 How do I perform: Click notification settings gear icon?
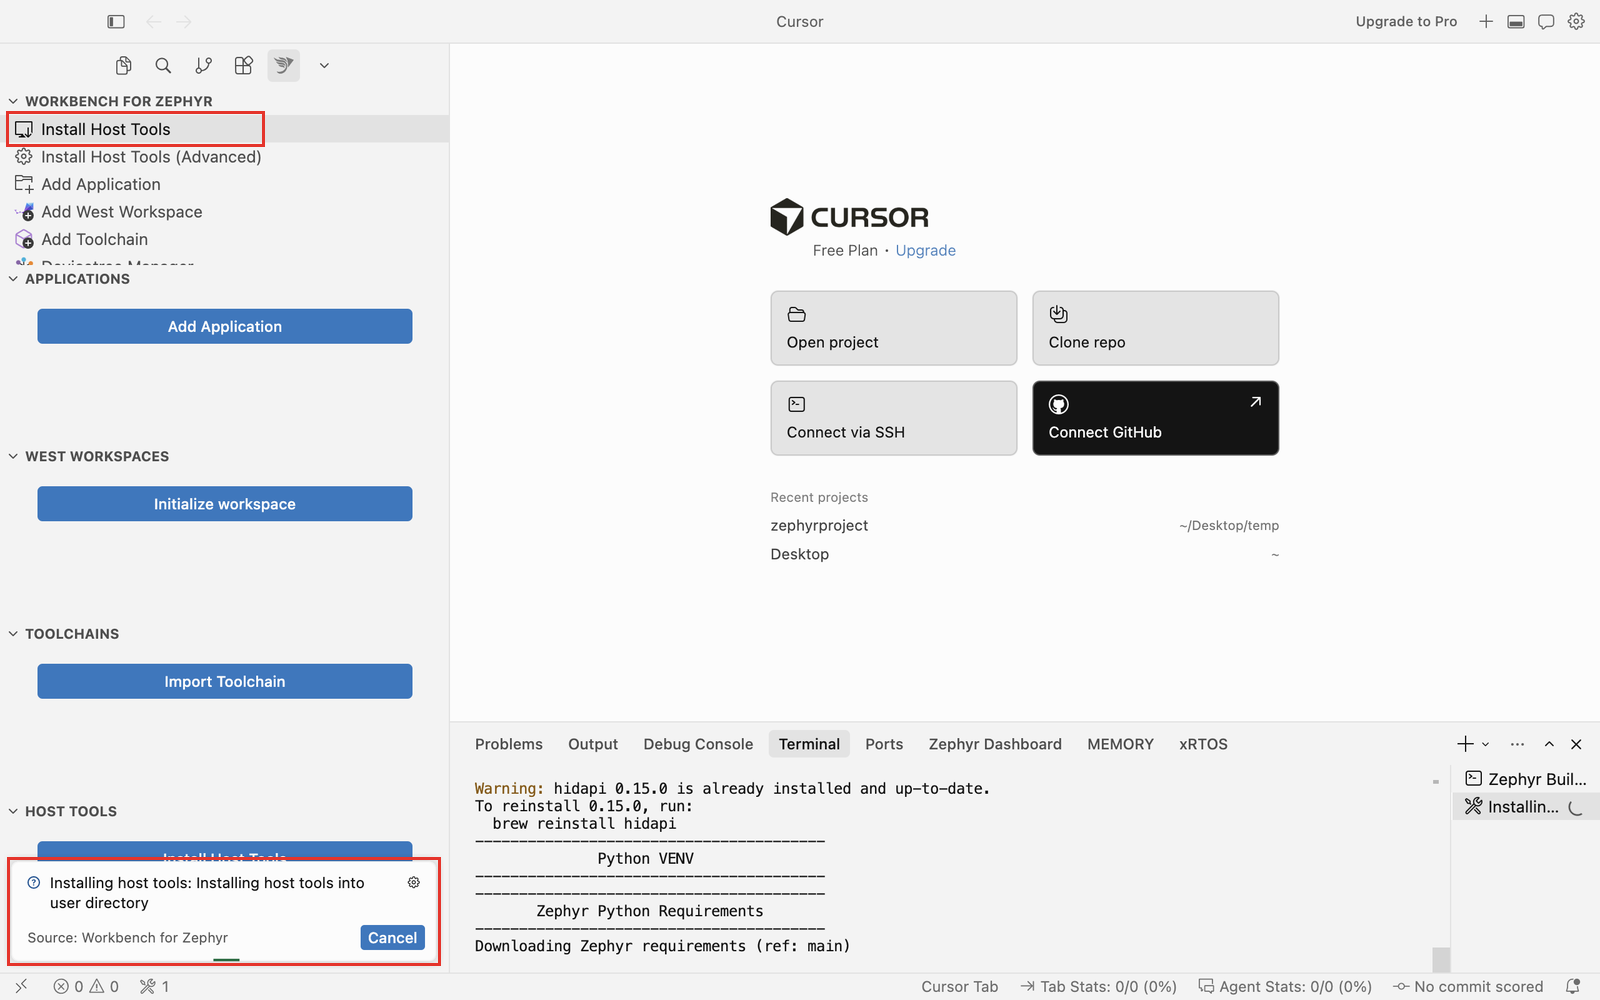pos(414,882)
